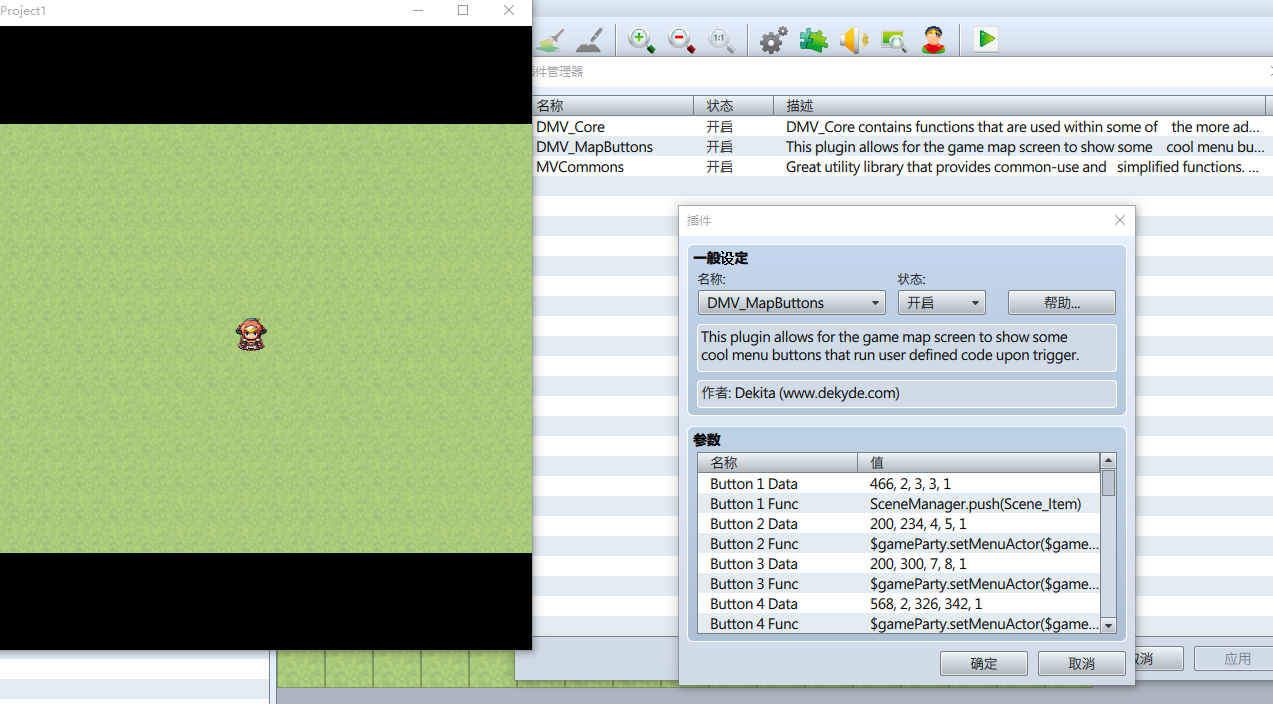Image resolution: width=1273 pixels, height=704 pixels.
Task: Open the 状态 dropdown showing 开启
Action: click(x=941, y=303)
